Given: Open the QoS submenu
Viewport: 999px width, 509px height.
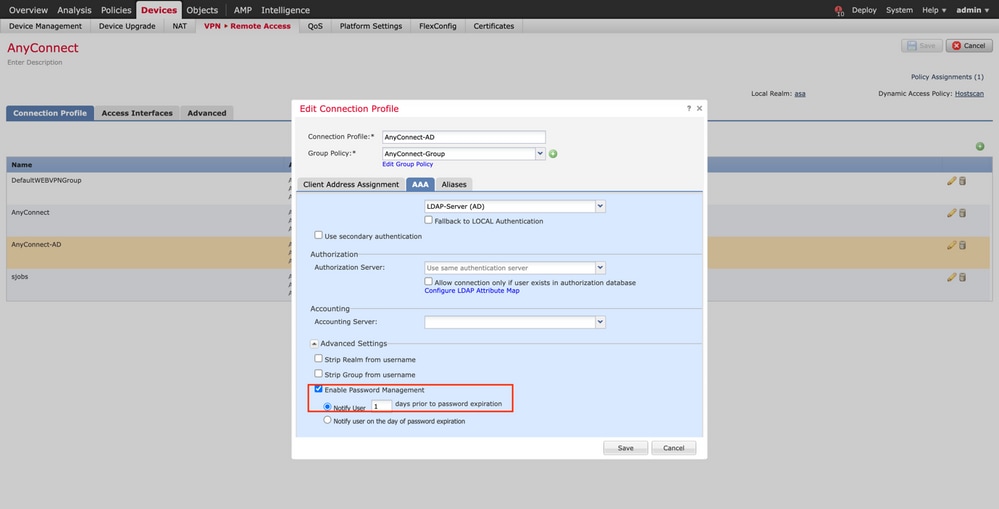Looking at the screenshot, I should click(315, 26).
